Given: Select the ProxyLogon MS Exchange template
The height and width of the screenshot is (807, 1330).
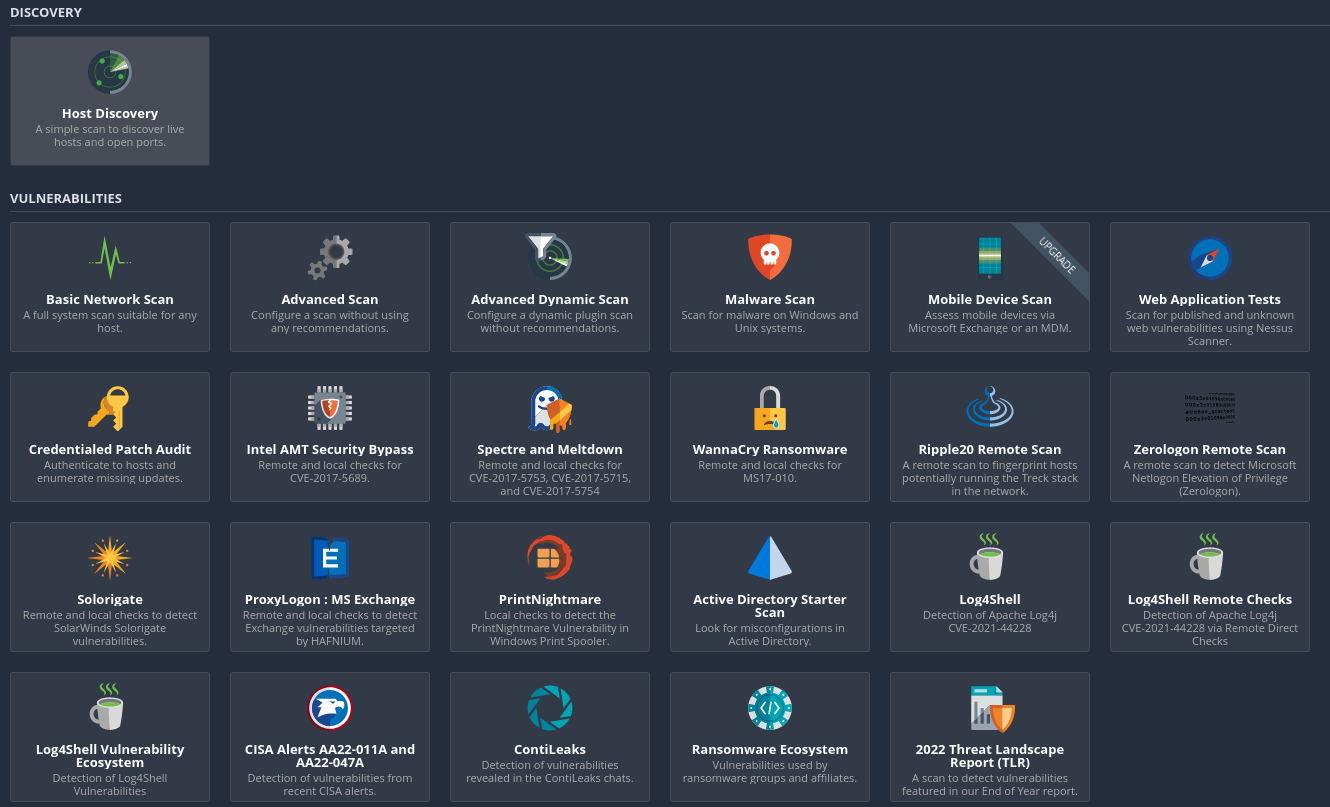Looking at the screenshot, I should 330,587.
